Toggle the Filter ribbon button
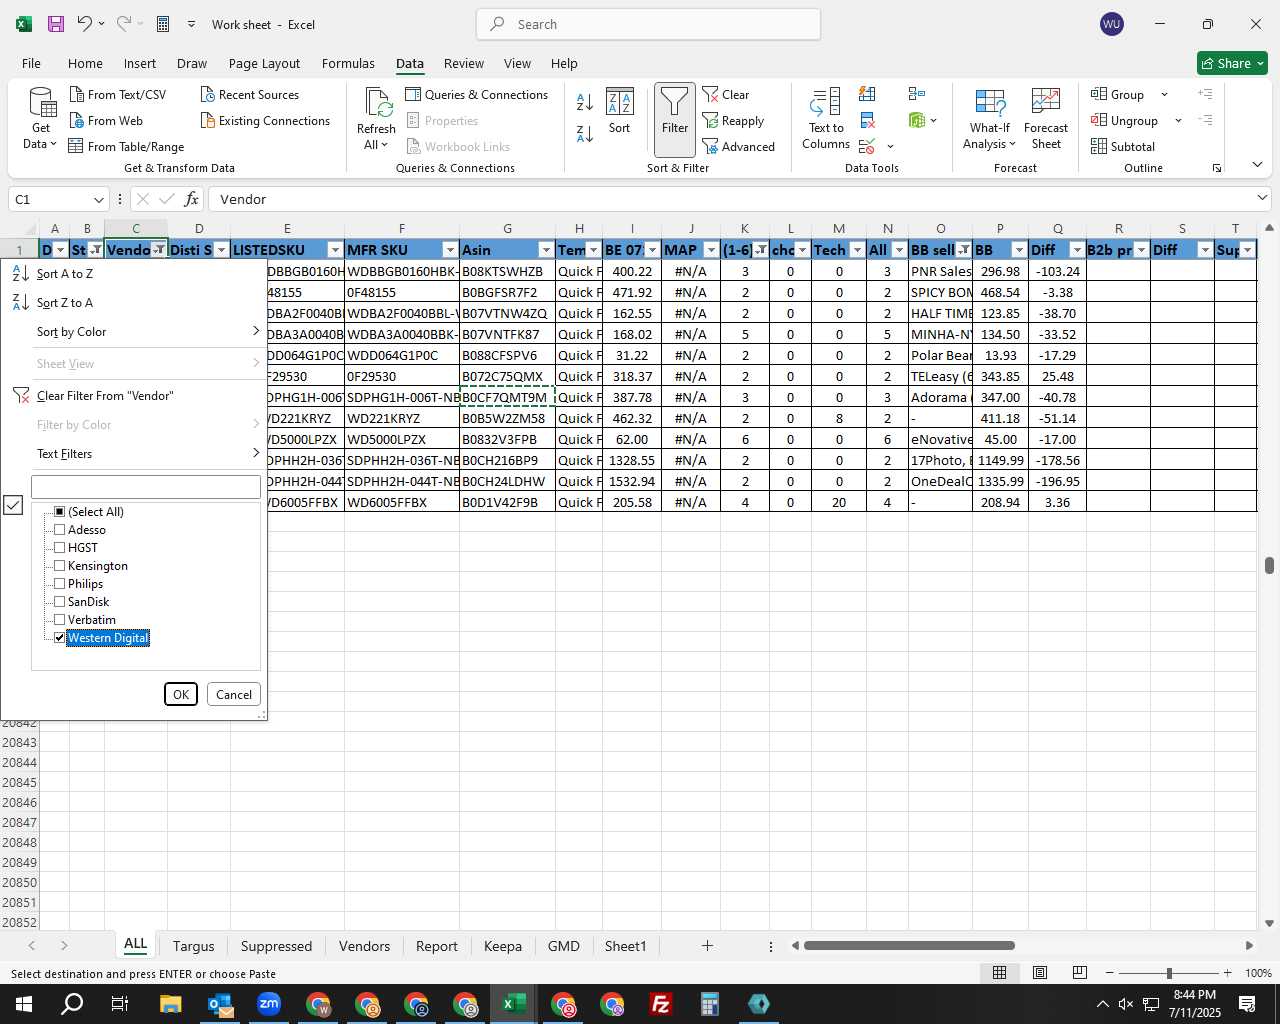1280x1024 pixels. tap(675, 118)
